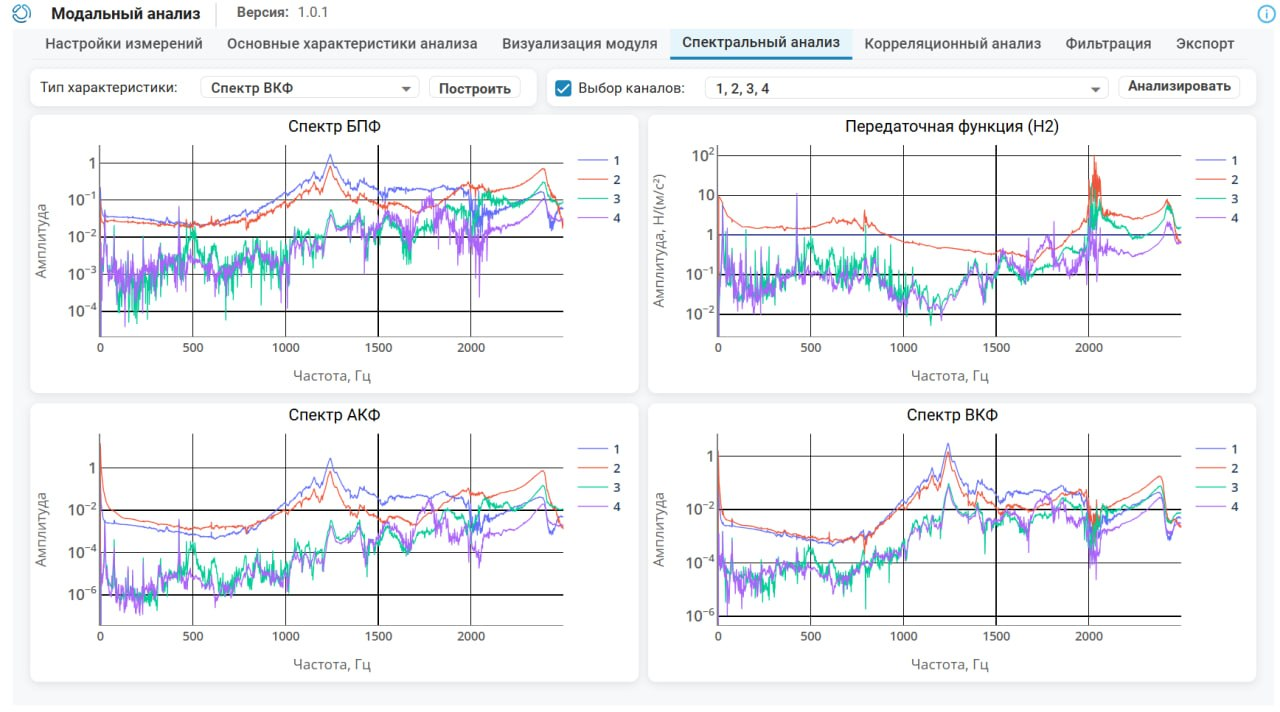Toggle channel 3 in 'Спектр АКФ' legend

point(600,487)
